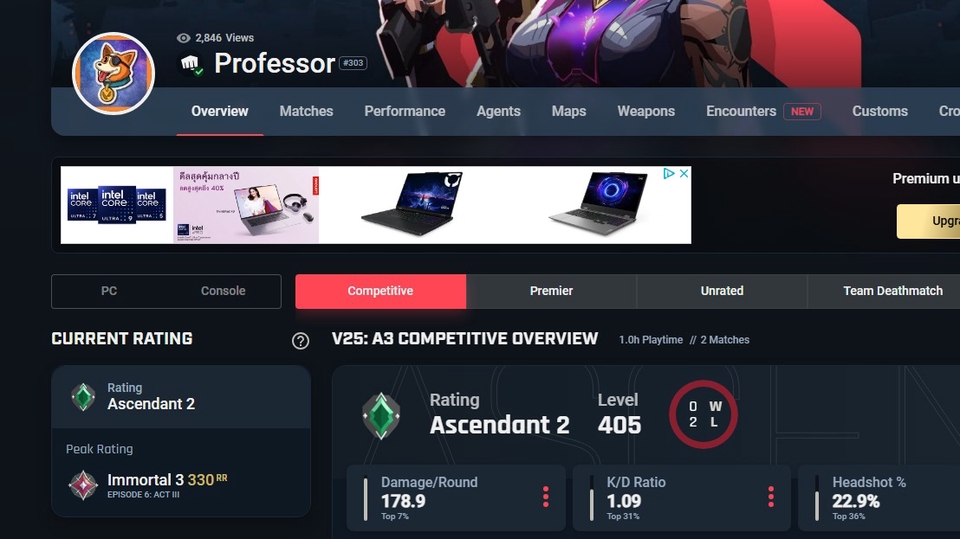Open the K/D Ratio three-dot menu
The width and height of the screenshot is (960, 539).
click(x=771, y=497)
